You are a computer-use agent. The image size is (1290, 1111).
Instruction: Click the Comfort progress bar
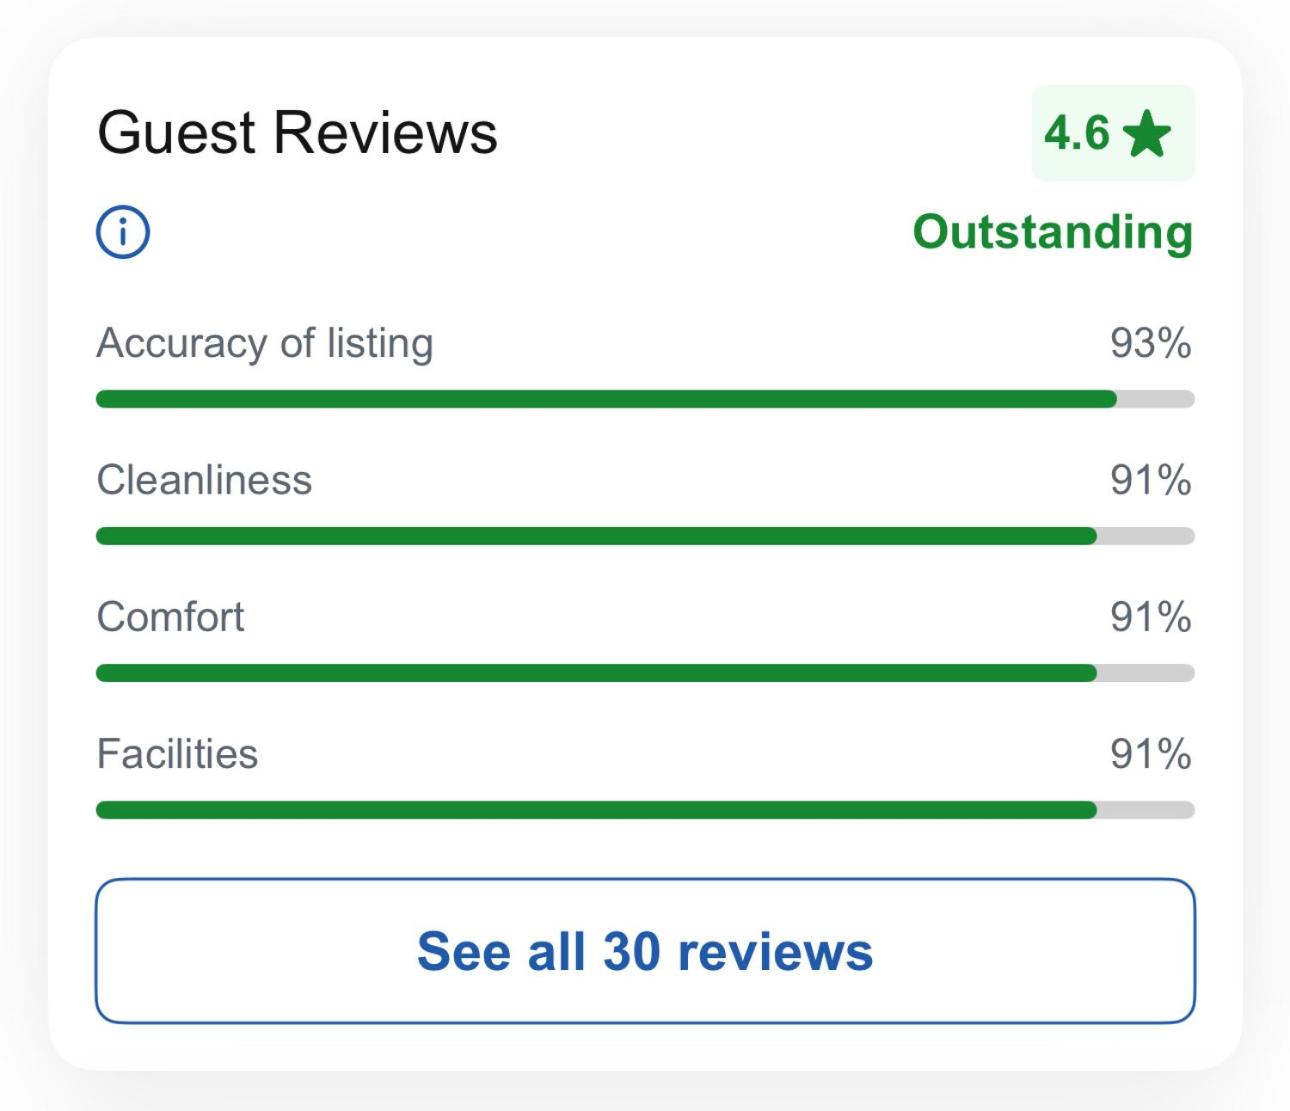(x=645, y=673)
